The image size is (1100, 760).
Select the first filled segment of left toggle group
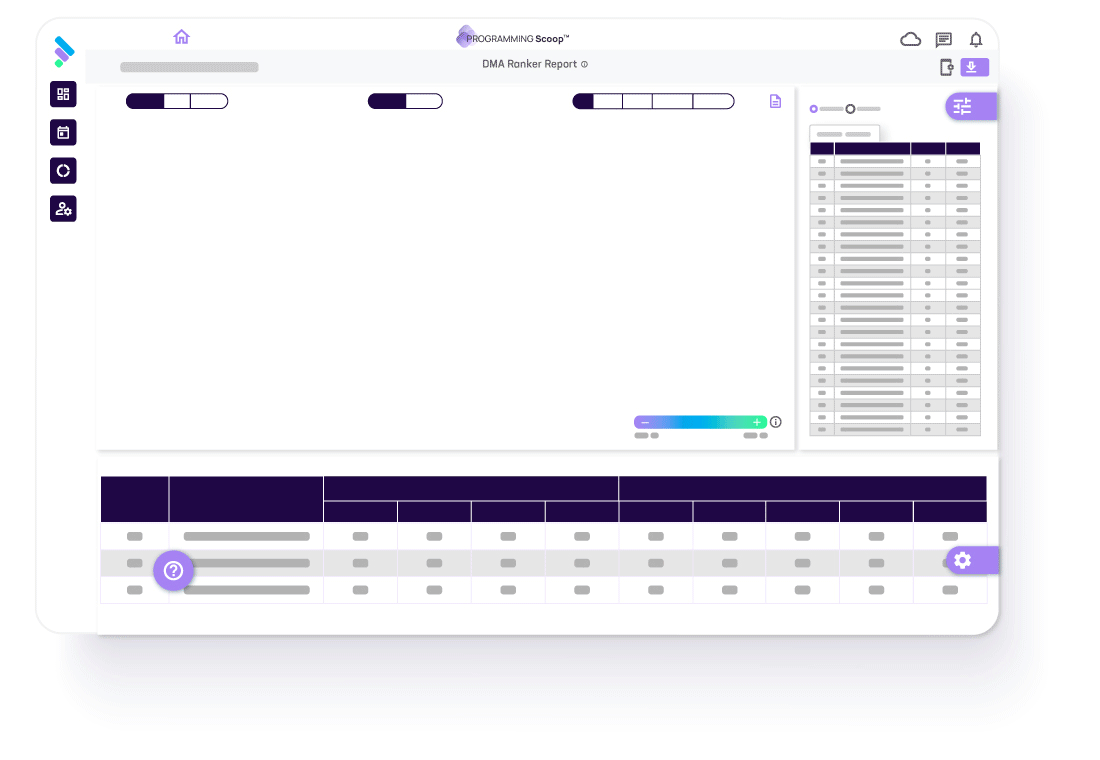pos(145,101)
